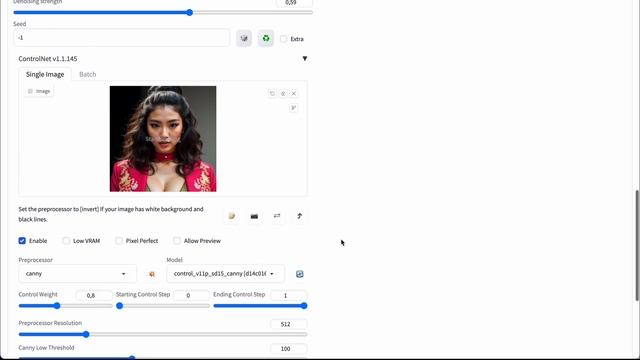Click the Seed input field
Viewport: 640px width, 360px height.
[121, 38]
